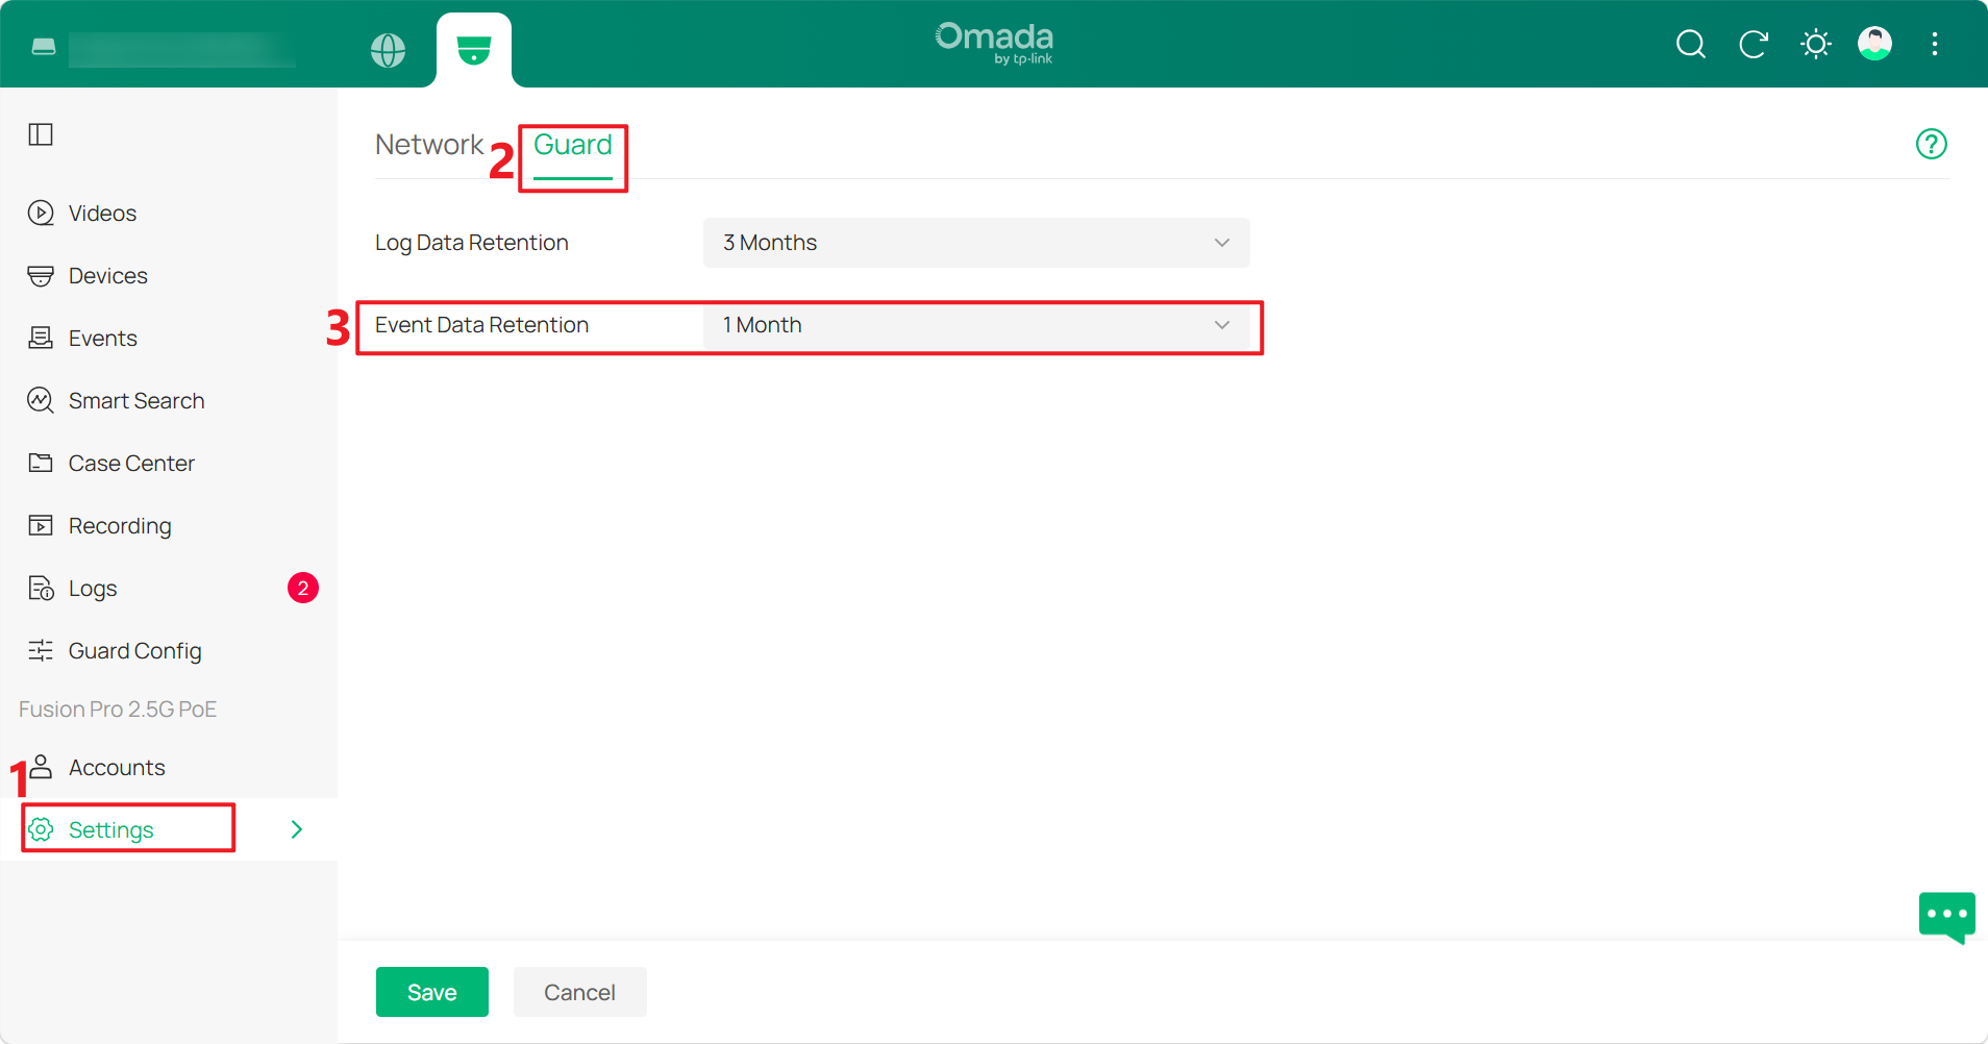Open the more options vertical dots menu
Screen dimensions: 1988x1044
pos(1935,44)
